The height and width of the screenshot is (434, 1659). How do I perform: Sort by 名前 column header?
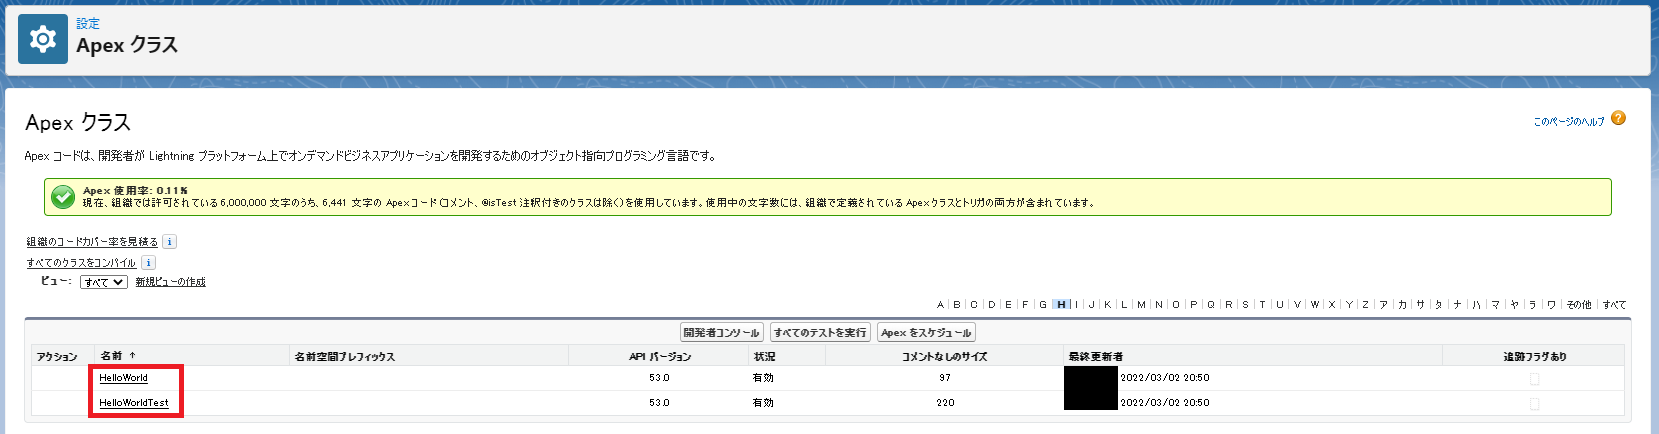click(x=118, y=356)
